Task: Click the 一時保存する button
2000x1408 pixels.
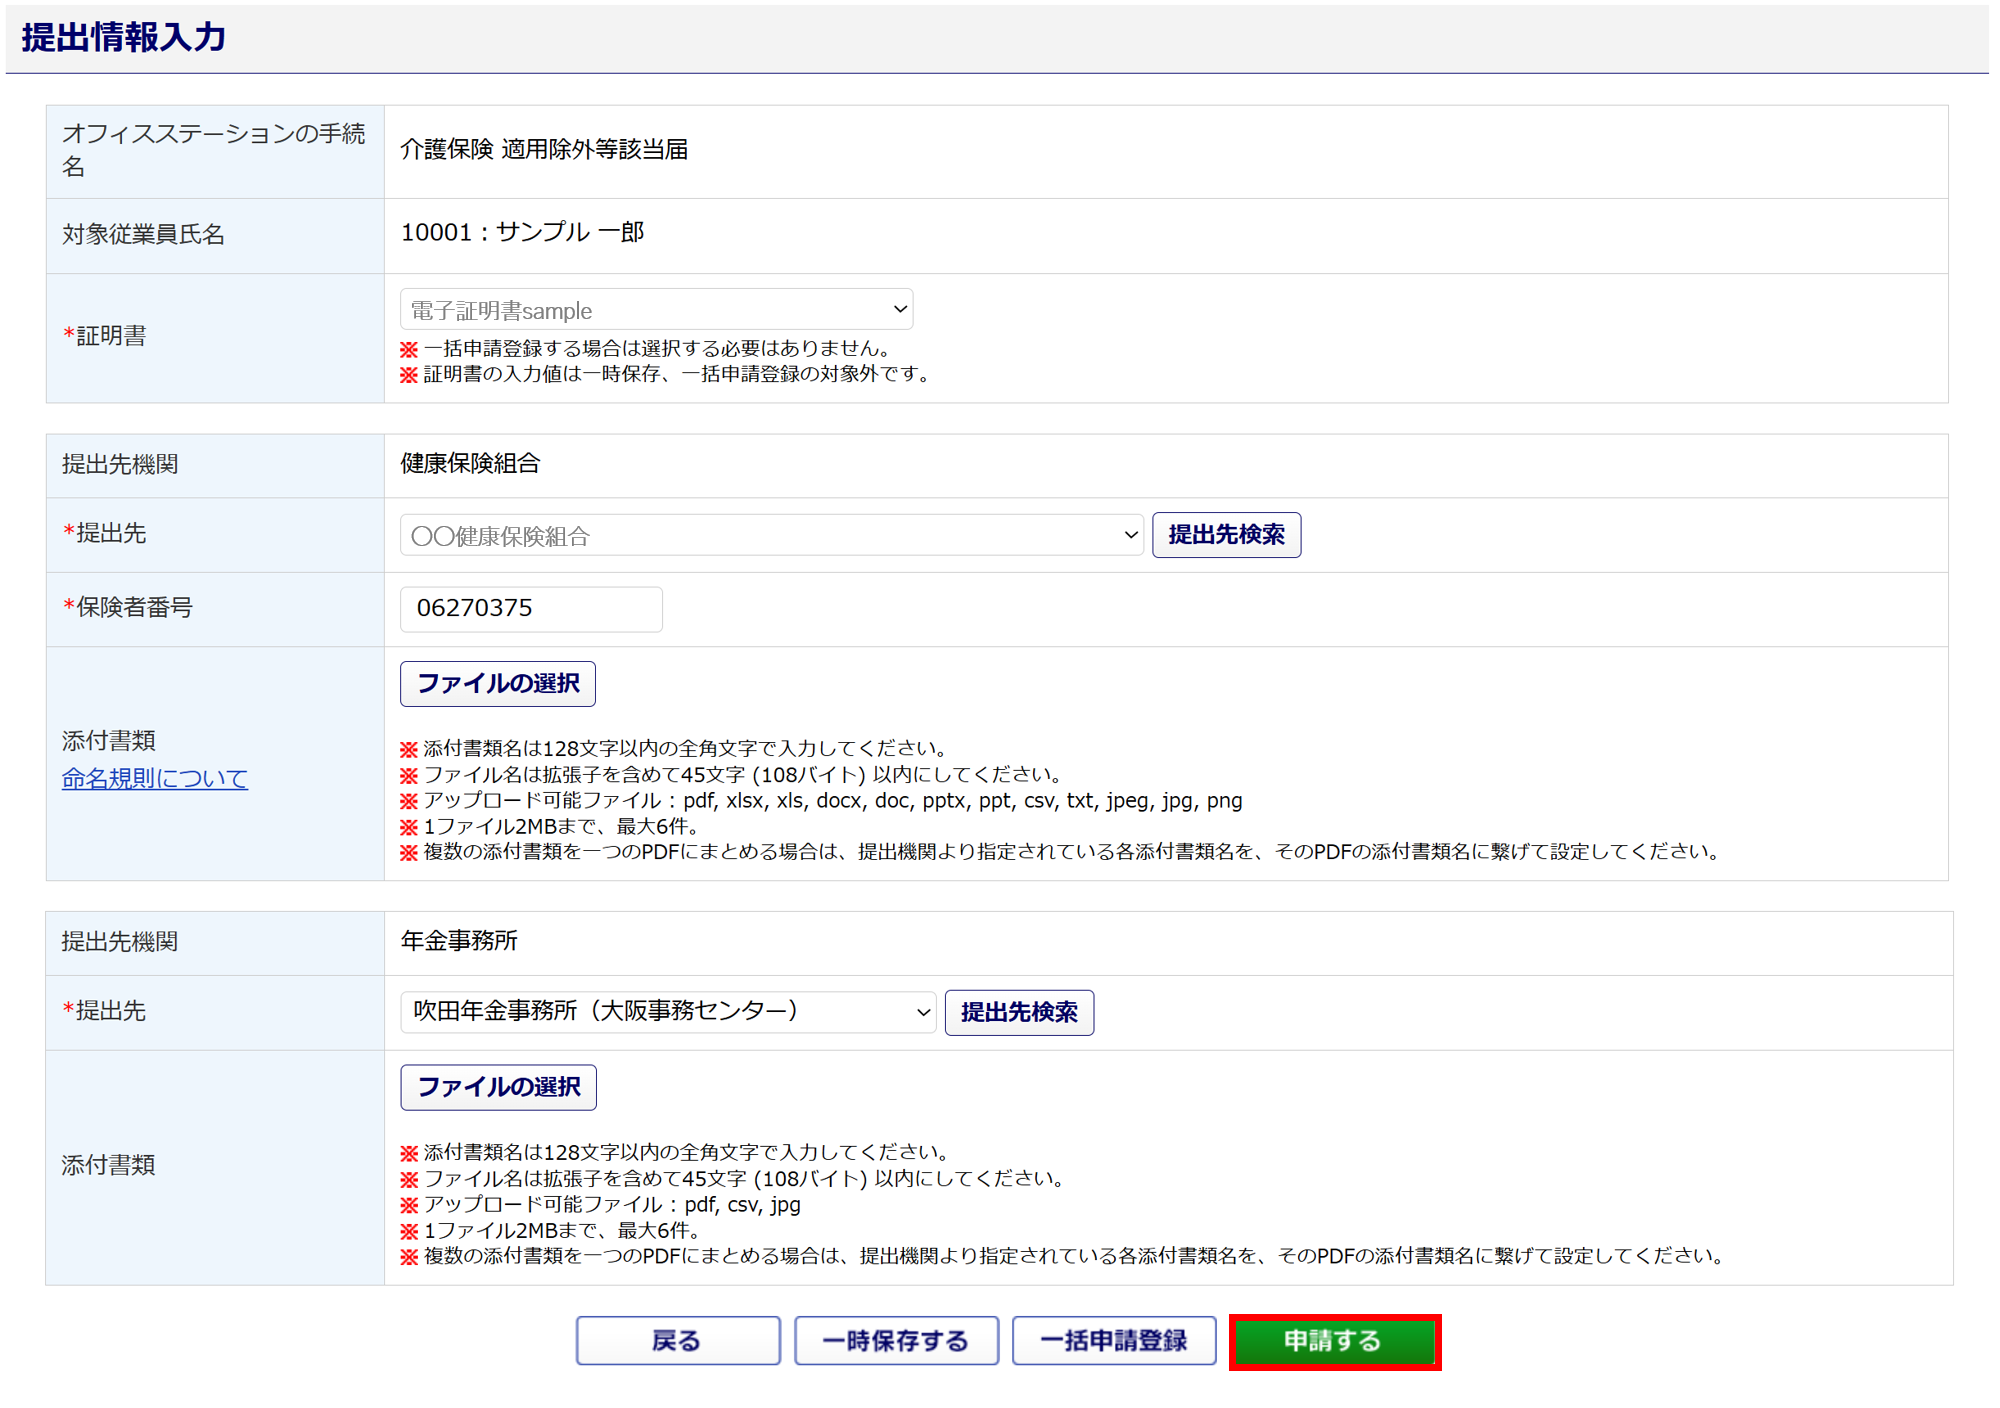Action: [896, 1341]
